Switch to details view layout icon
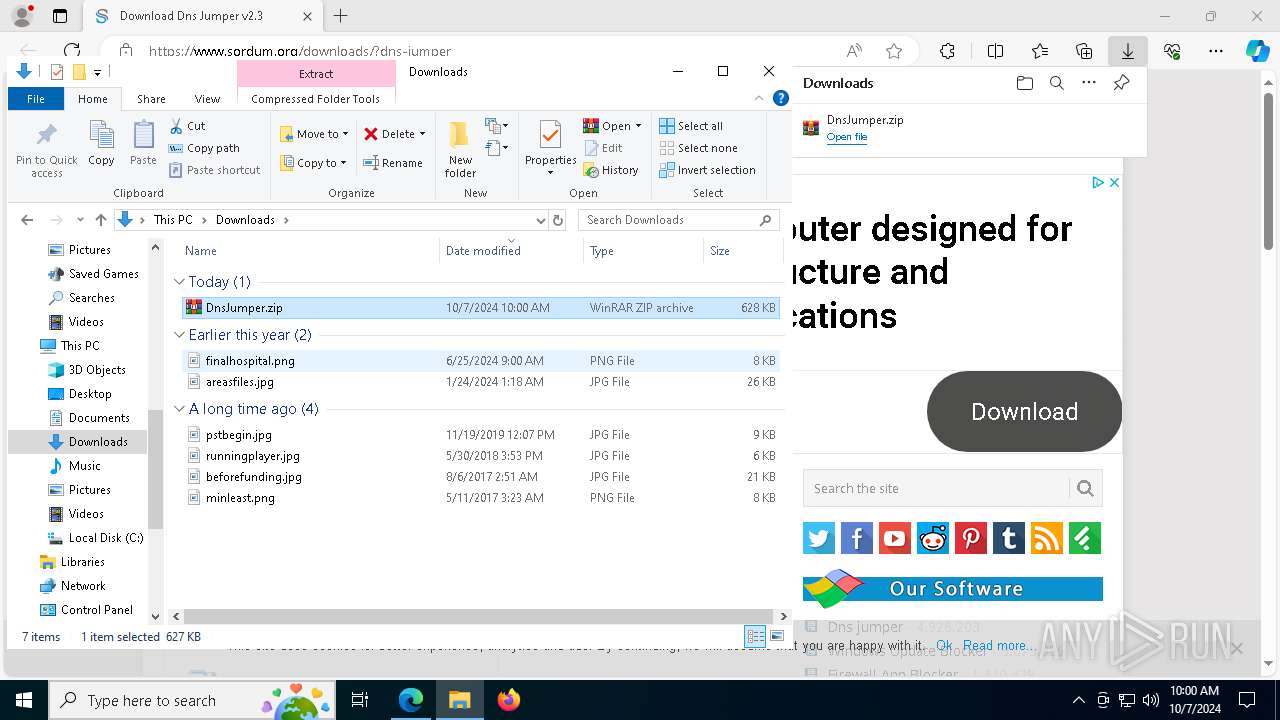 (756, 636)
